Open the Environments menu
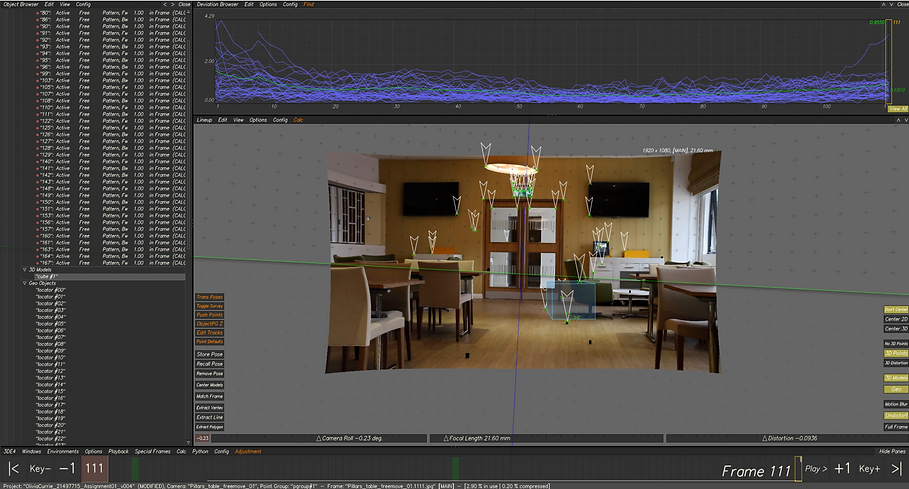 coord(63,451)
